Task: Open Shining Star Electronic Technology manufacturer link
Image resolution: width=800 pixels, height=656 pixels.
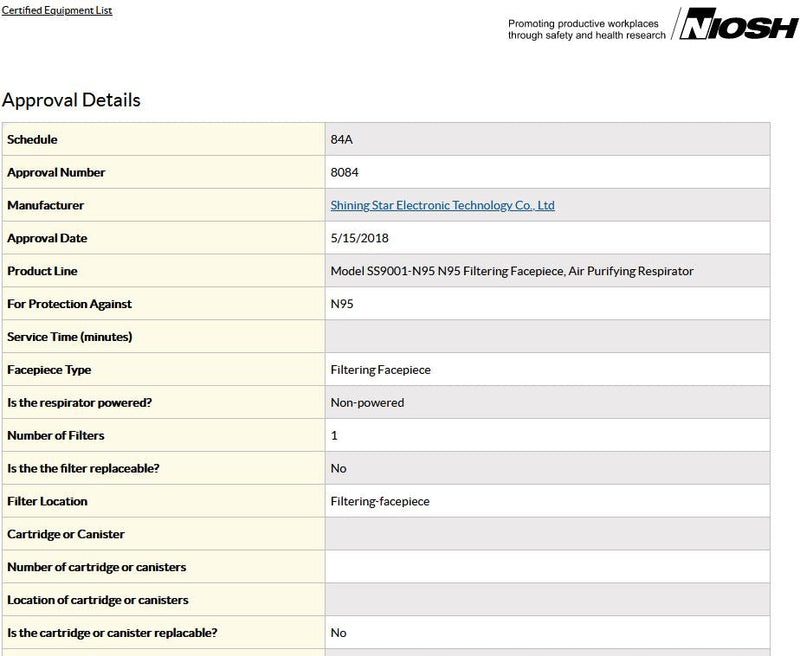Action: click(442, 205)
